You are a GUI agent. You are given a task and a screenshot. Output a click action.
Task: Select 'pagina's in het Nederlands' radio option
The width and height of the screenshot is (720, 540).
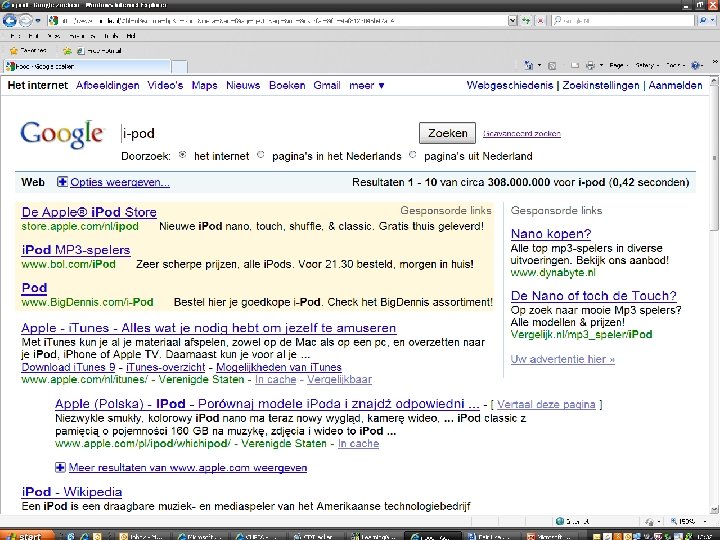[260, 155]
